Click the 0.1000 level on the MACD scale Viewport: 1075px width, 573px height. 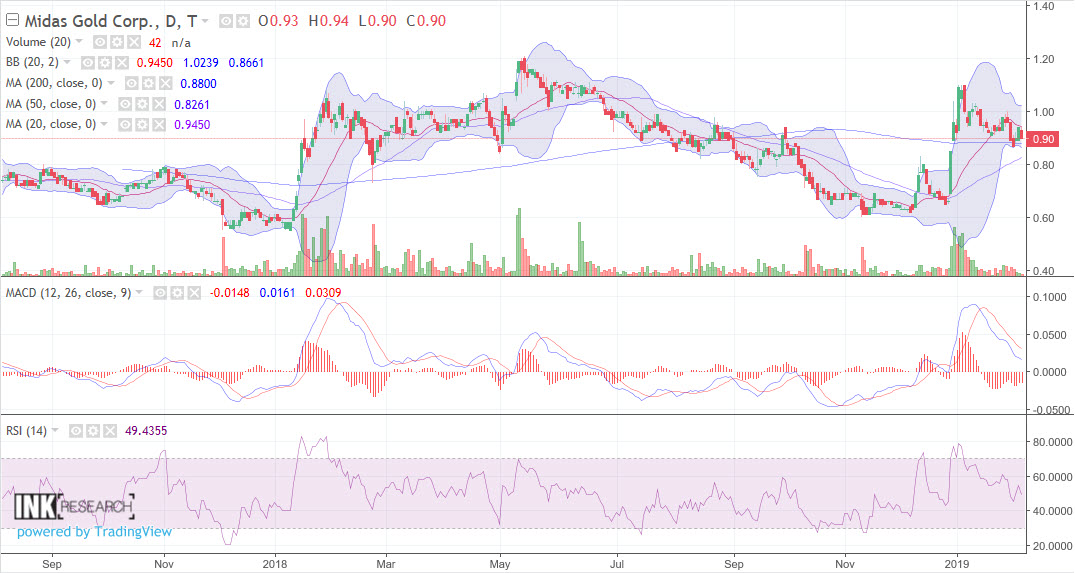(1050, 297)
